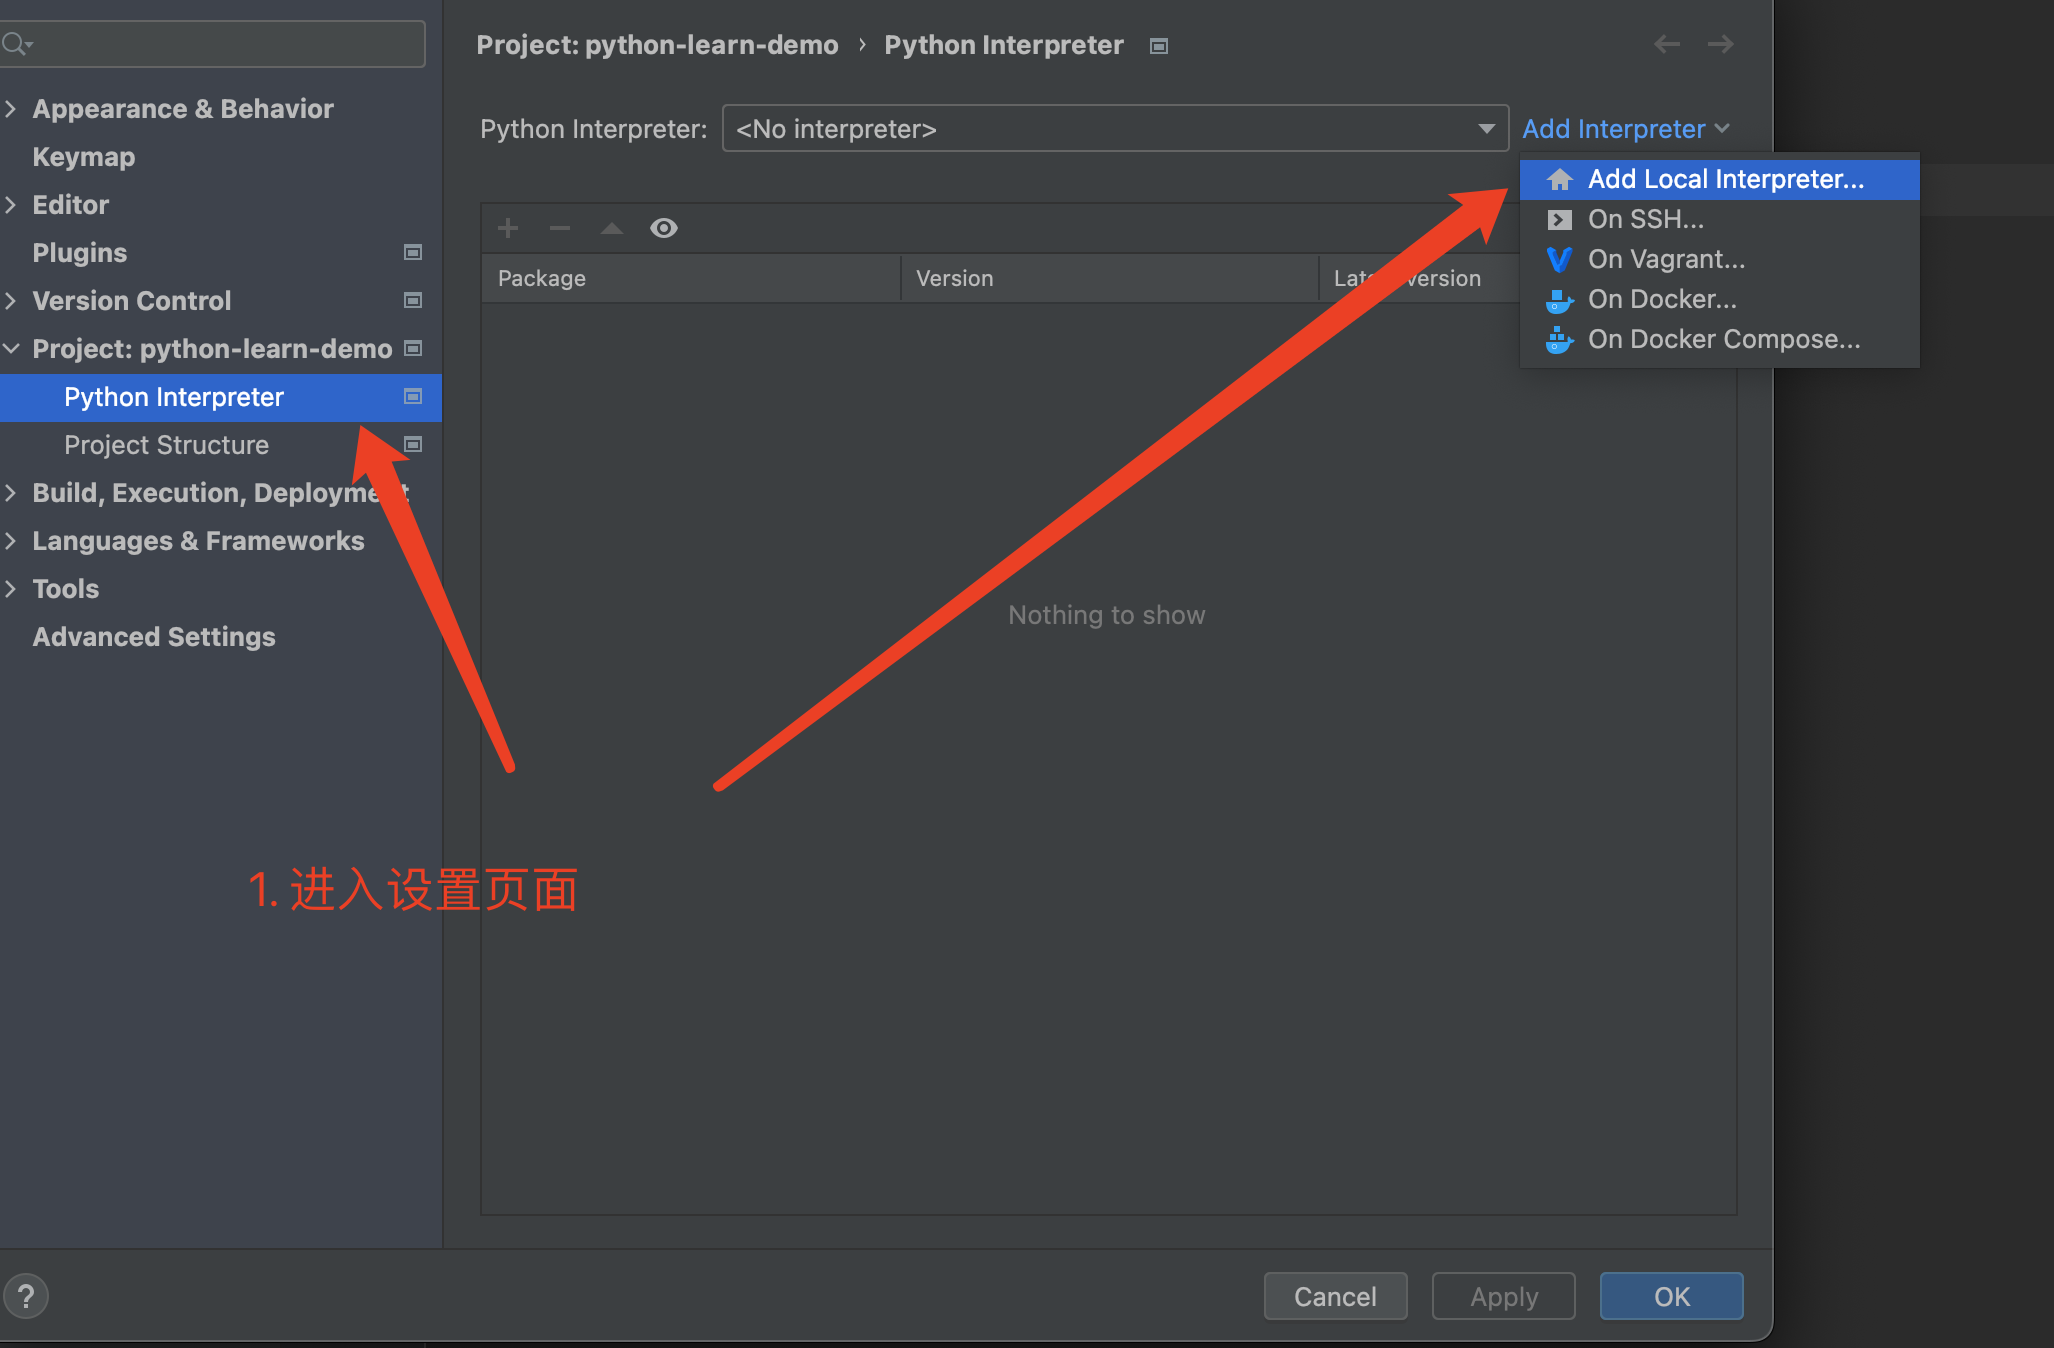Open the Python Interpreter combo box
2054x1348 pixels.
(1114, 129)
